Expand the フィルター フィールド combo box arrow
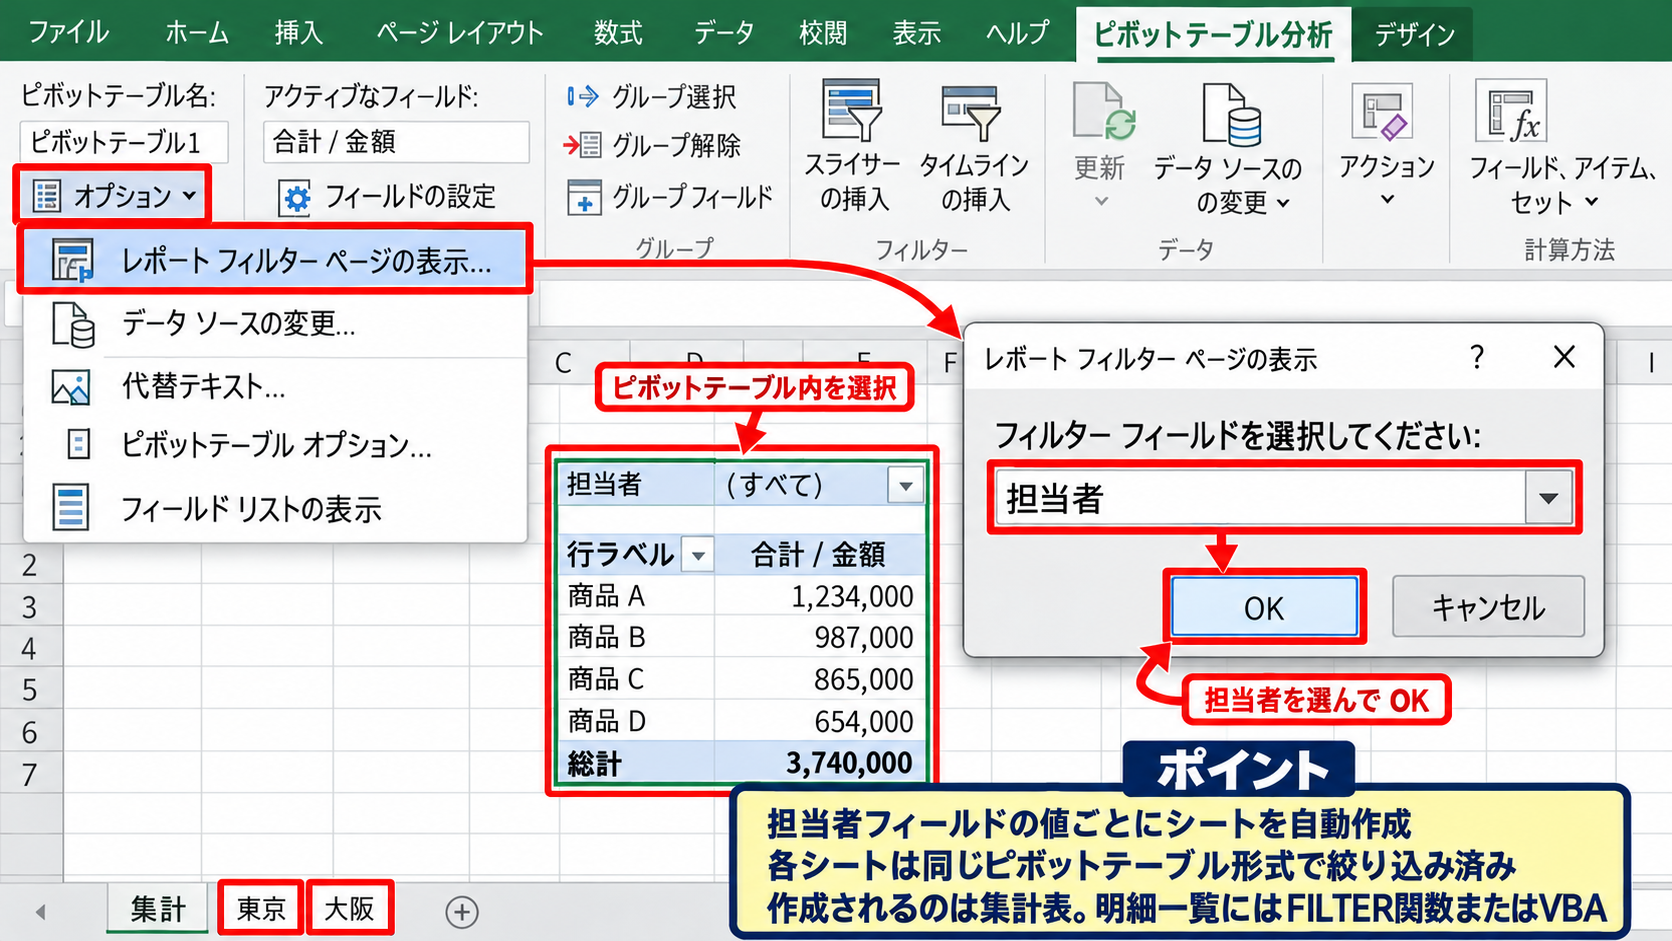This screenshot has height=941, width=1672. (1548, 498)
